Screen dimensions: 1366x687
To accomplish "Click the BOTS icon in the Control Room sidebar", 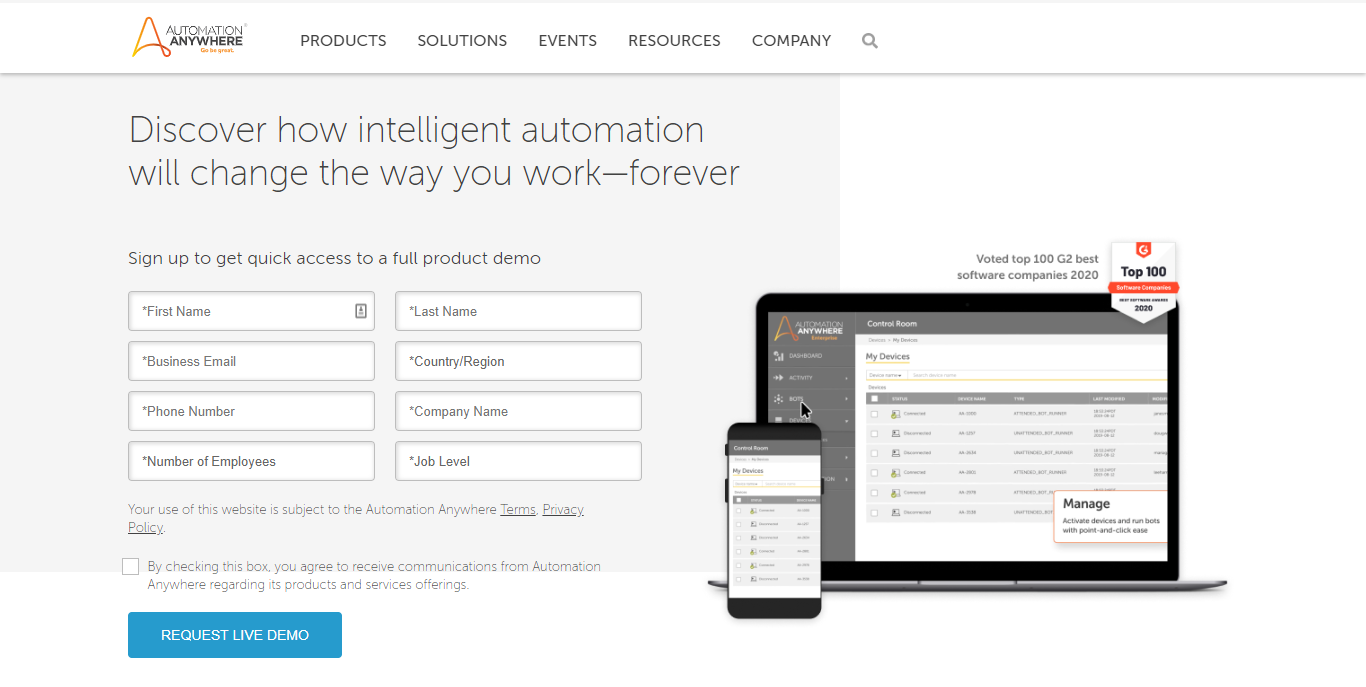I will pos(777,398).
